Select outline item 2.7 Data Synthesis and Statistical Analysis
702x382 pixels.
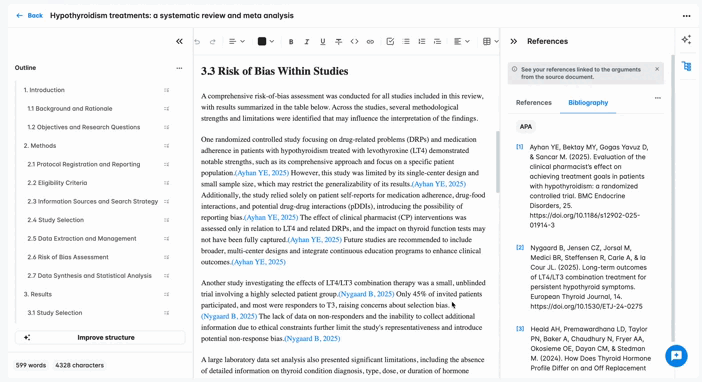pyautogui.click(x=89, y=276)
